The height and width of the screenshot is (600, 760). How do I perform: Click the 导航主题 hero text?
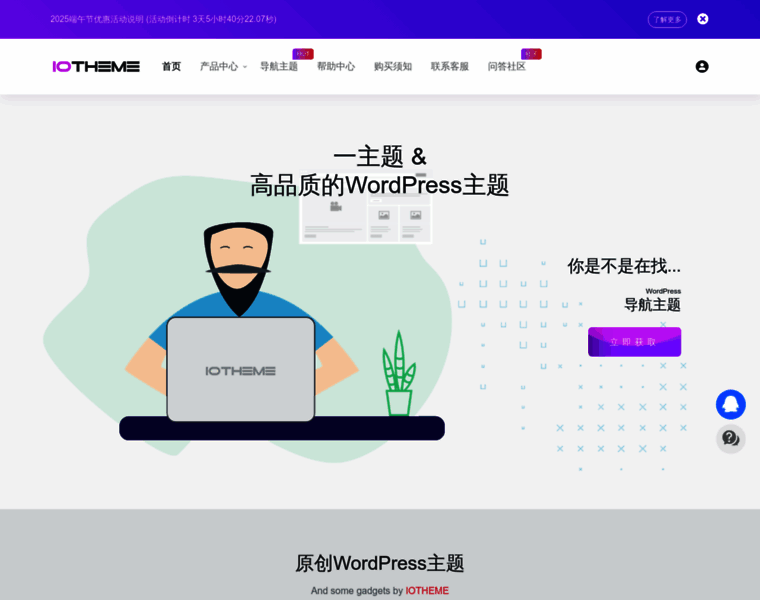[652, 305]
